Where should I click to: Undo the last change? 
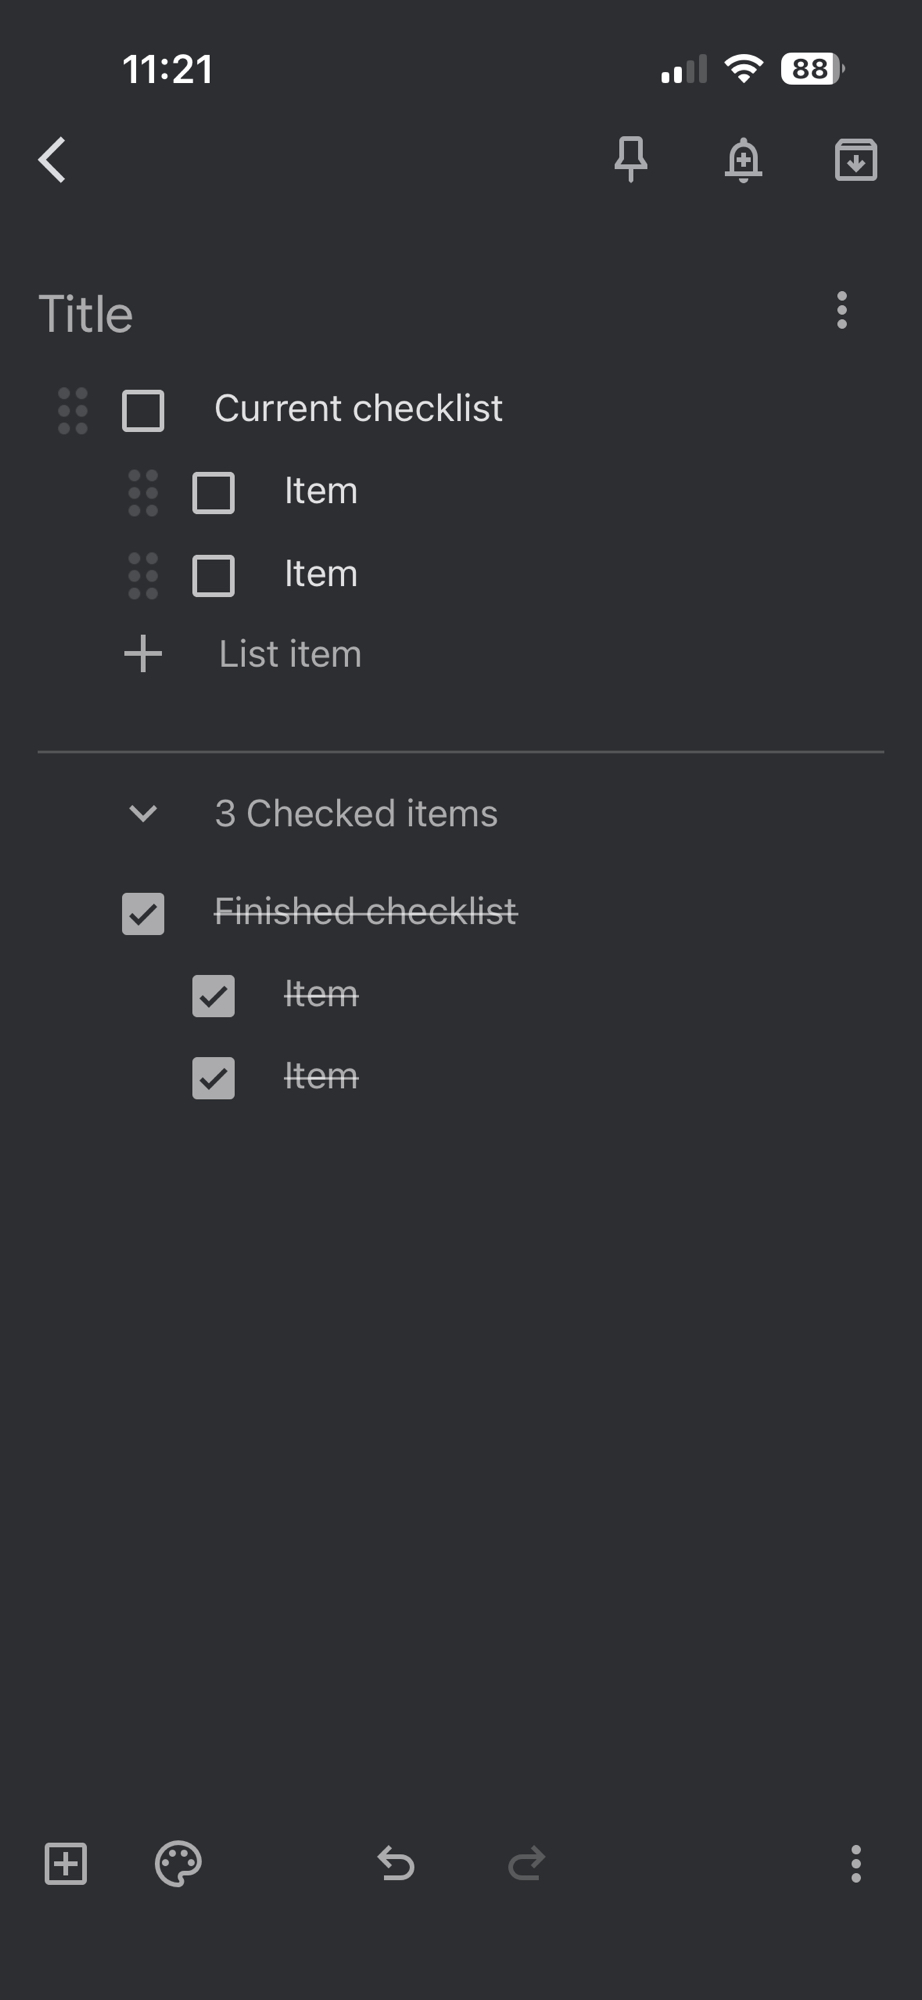[396, 1864]
